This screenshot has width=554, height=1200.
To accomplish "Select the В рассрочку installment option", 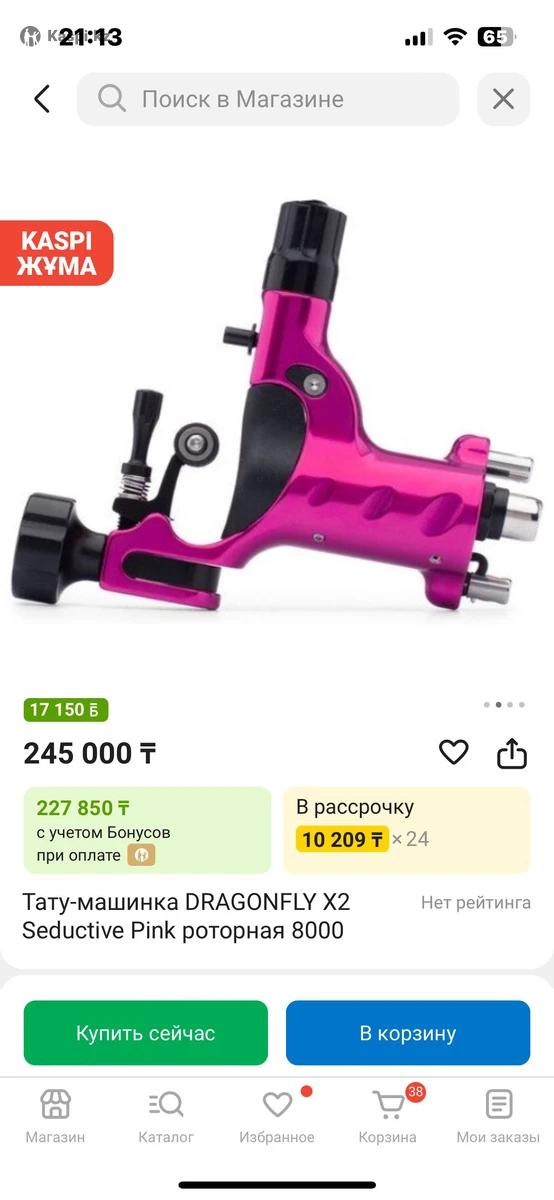I will pyautogui.click(x=407, y=830).
